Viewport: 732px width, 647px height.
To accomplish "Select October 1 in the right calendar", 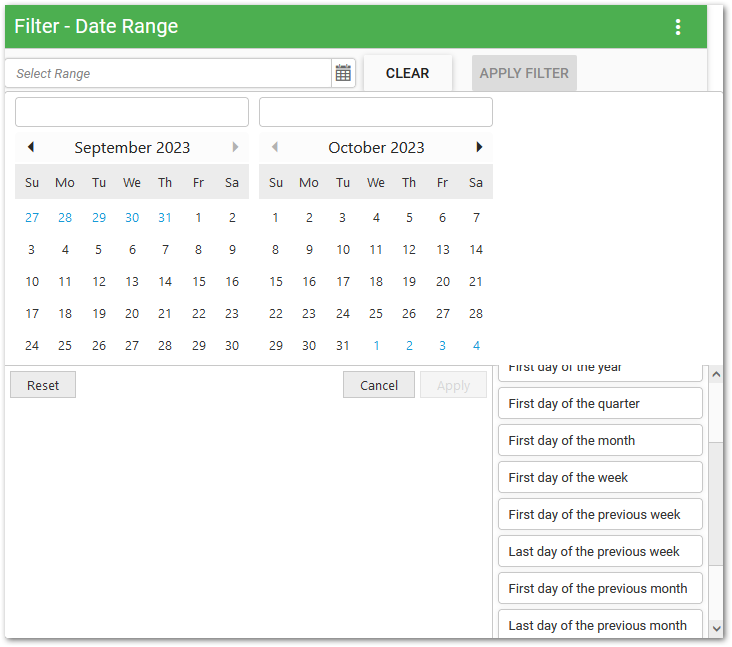I will point(275,218).
